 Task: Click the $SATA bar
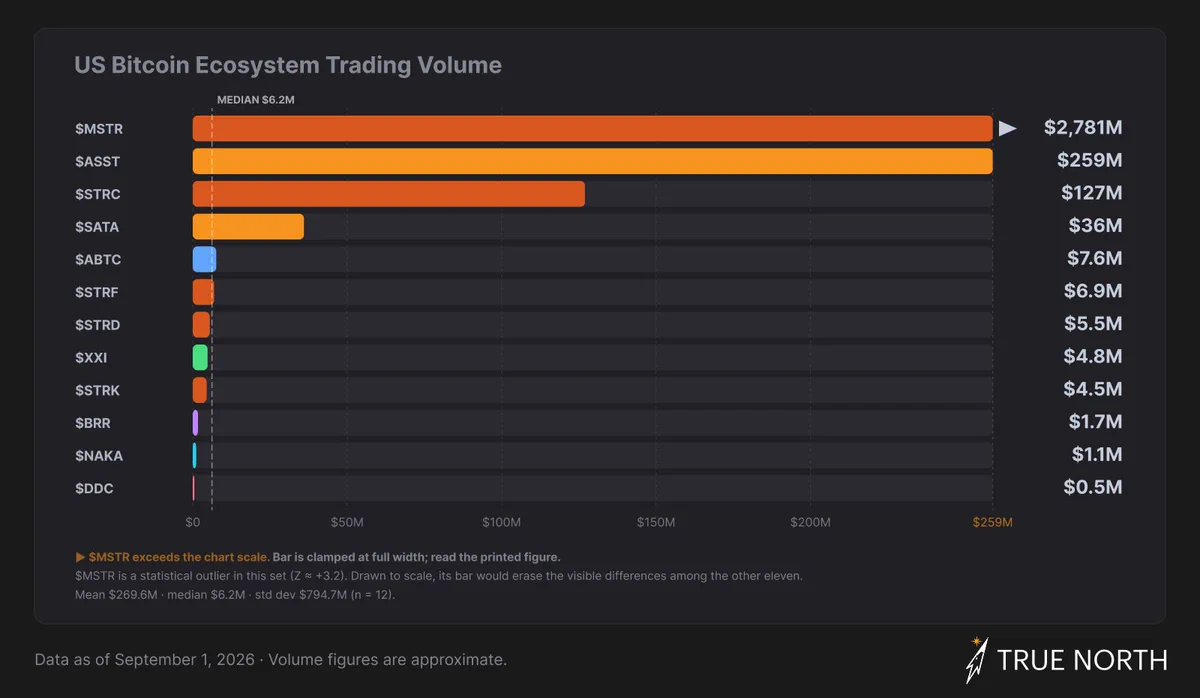[x=248, y=227]
